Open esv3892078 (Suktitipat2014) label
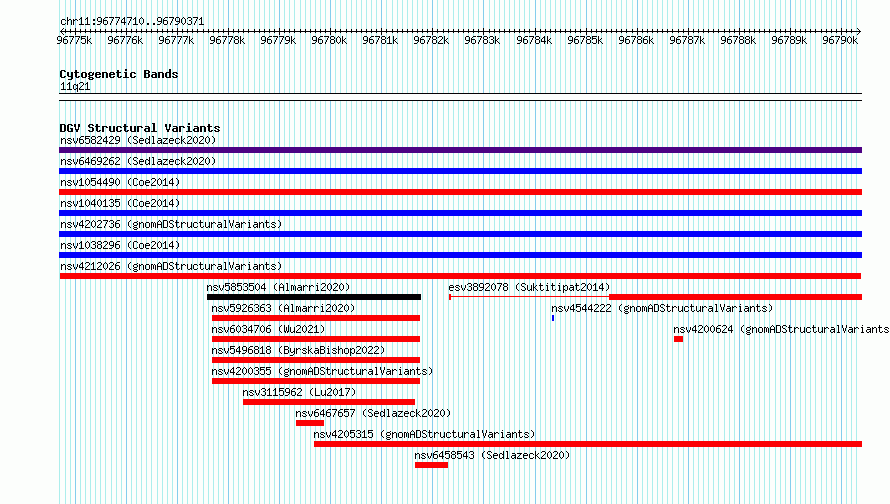The image size is (890, 504). pyautogui.click(x=529, y=287)
